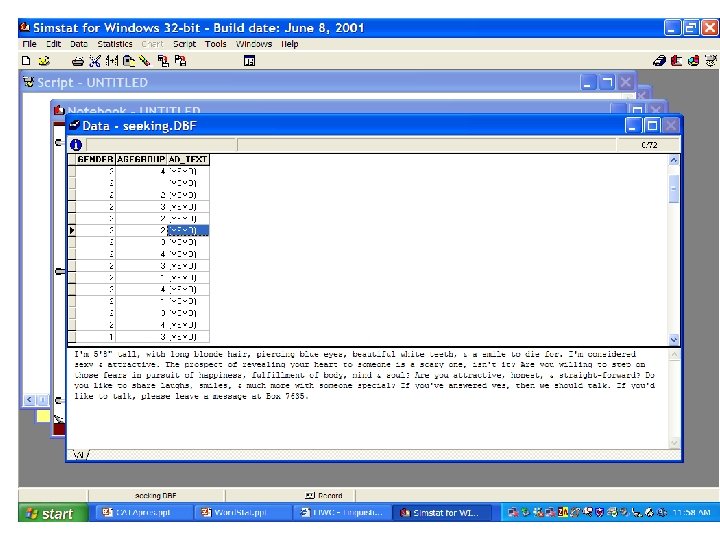Click the Simstat application title icon
This screenshot has width=720, height=540.
[x=24, y=28]
